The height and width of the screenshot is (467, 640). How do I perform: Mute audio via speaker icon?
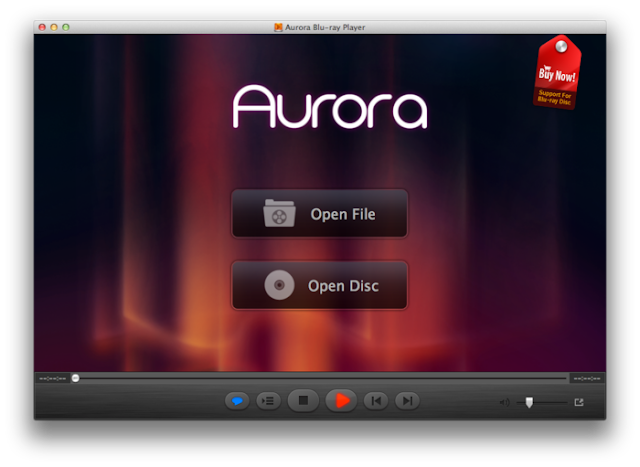point(504,403)
